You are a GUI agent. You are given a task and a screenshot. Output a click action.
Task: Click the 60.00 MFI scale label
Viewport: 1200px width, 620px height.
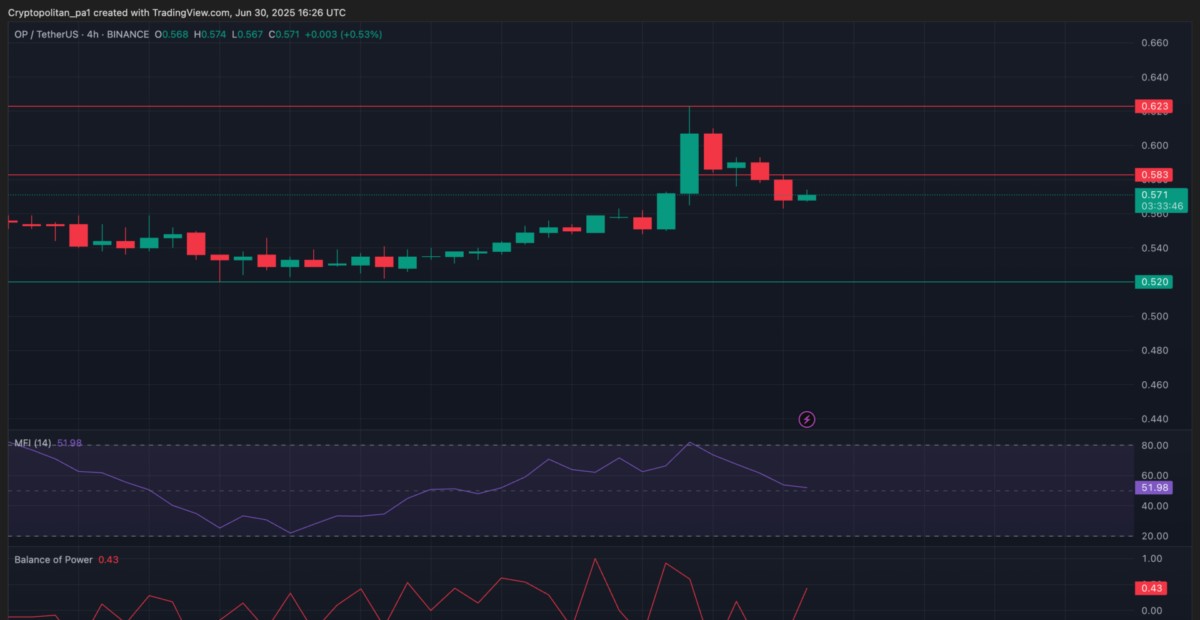(1154, 476)
